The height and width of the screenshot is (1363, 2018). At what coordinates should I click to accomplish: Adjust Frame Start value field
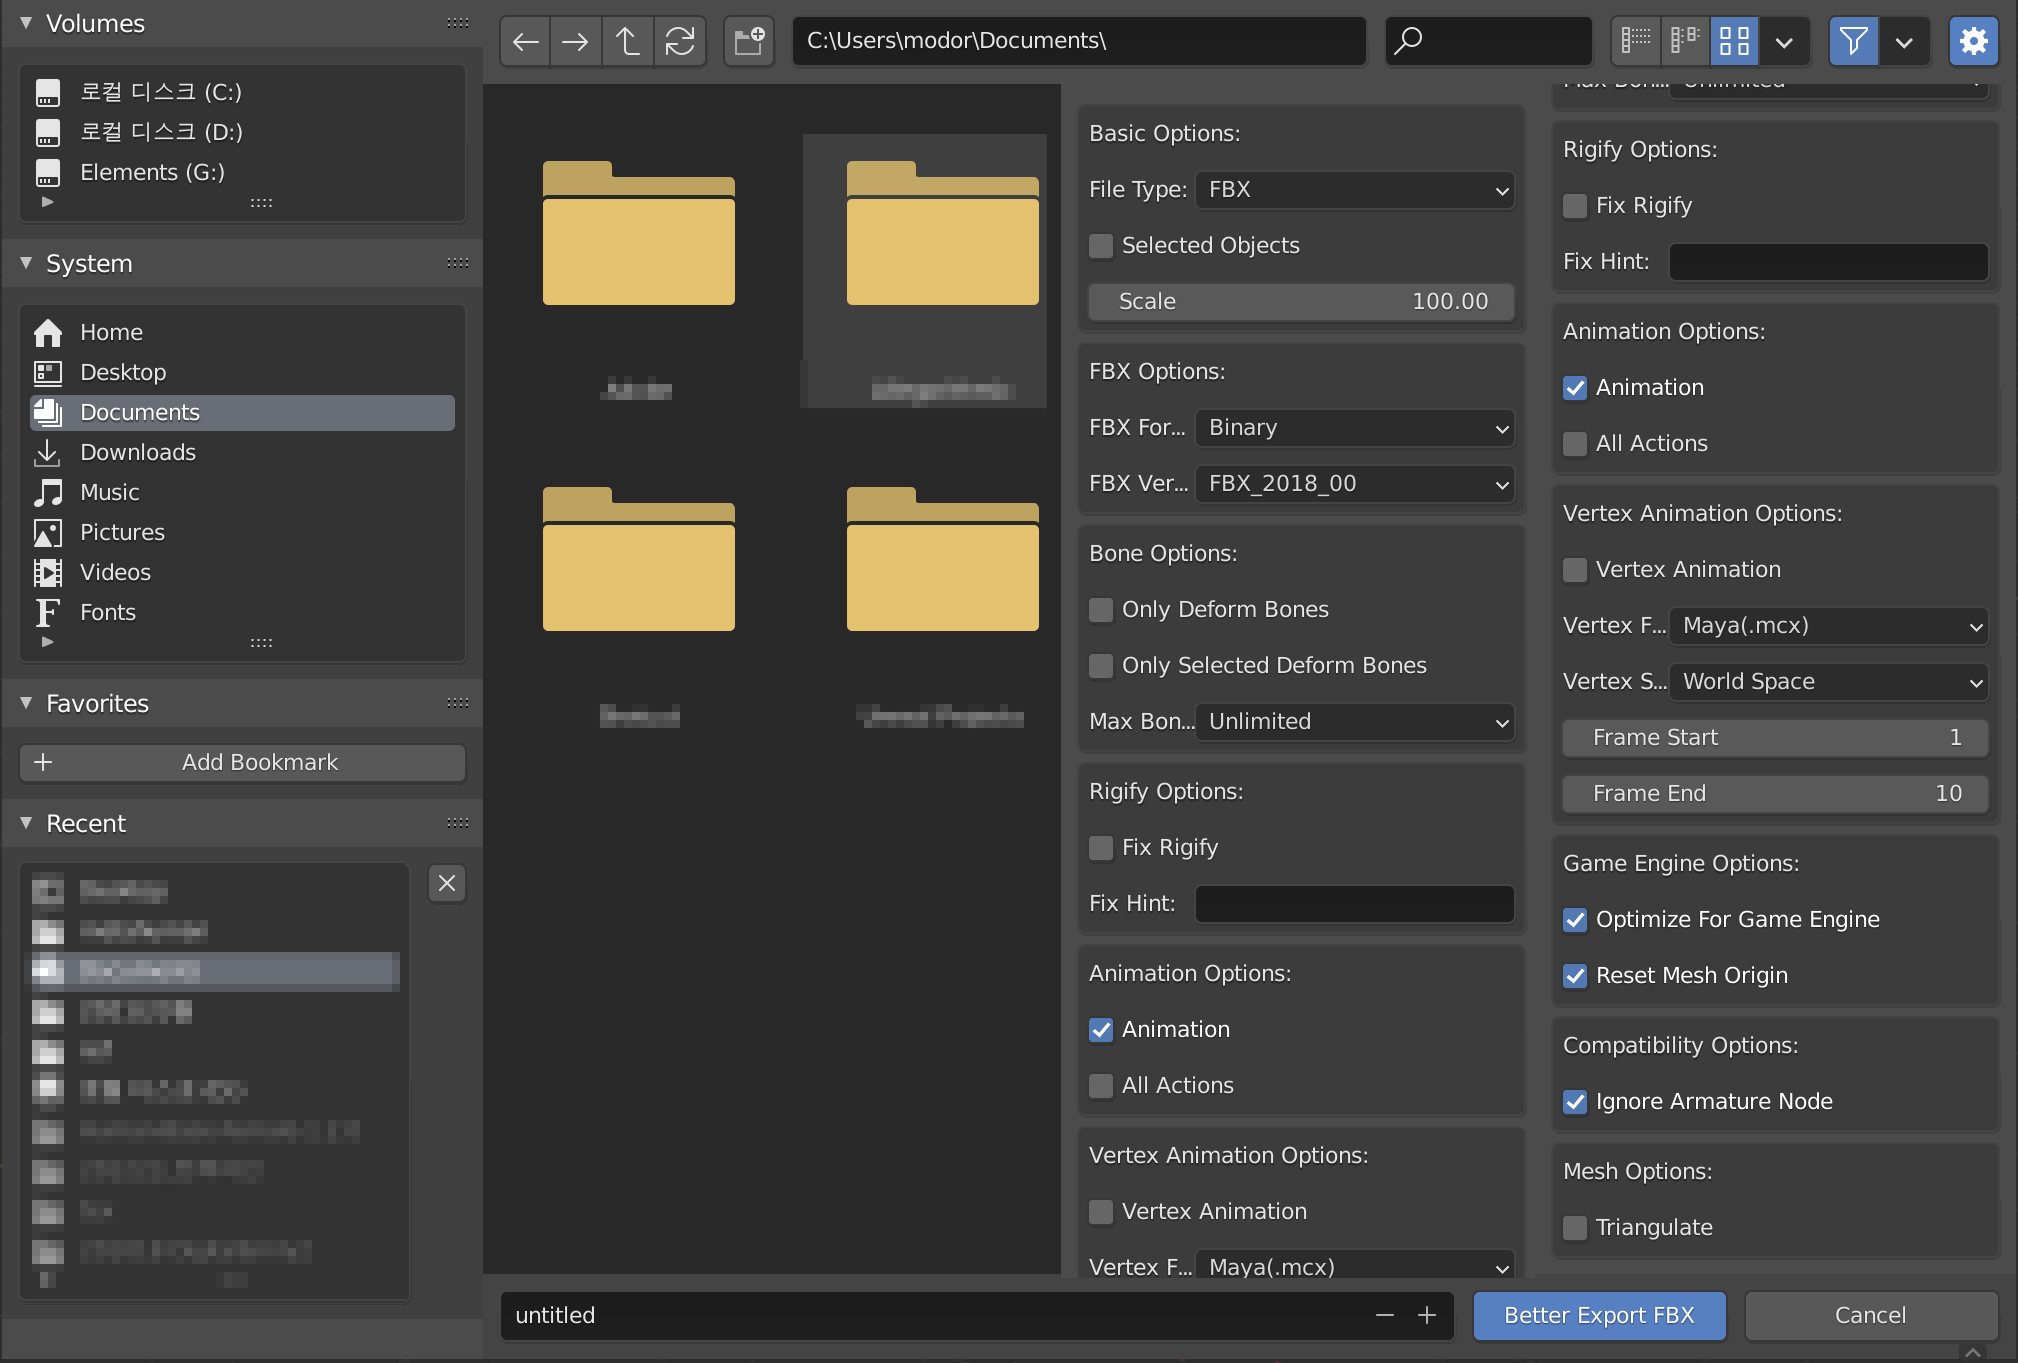click(x=1775, y=738)
